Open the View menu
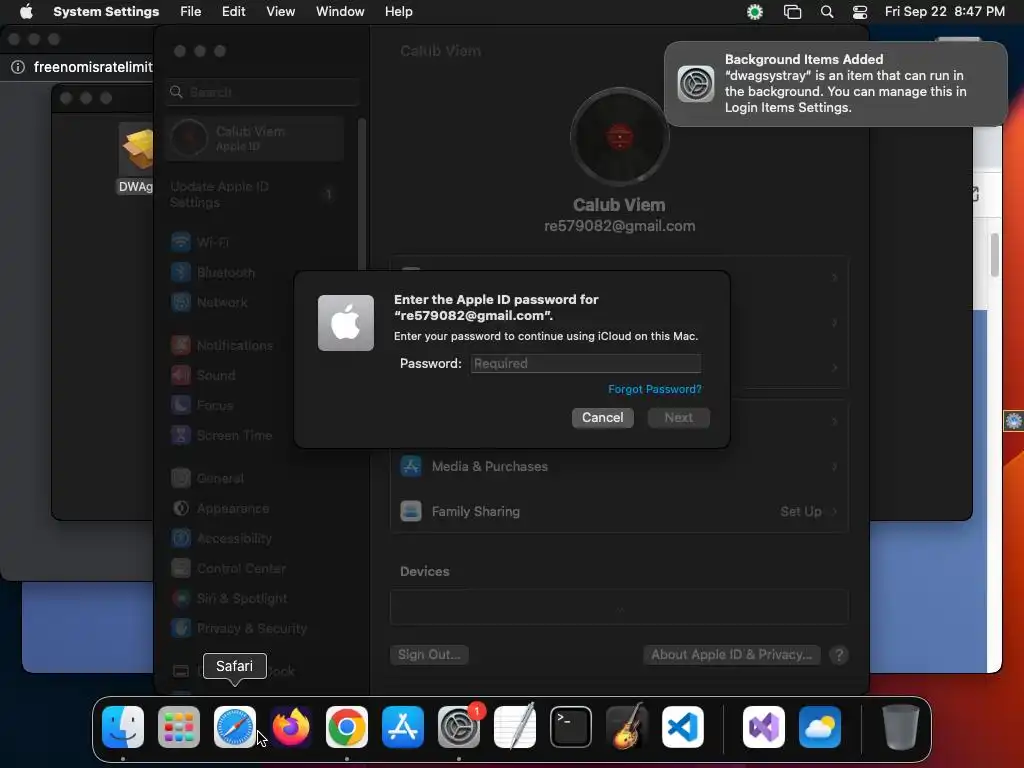Screen dimensions: 1024x768 point(281,12)
